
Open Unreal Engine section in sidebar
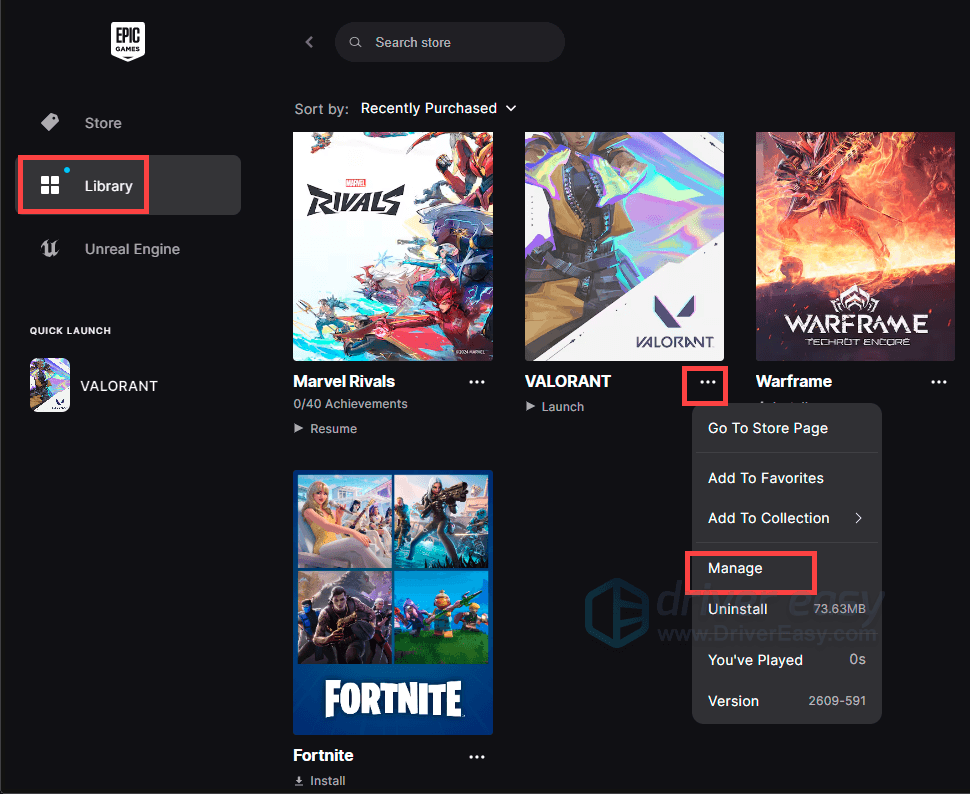pos(131,249)
